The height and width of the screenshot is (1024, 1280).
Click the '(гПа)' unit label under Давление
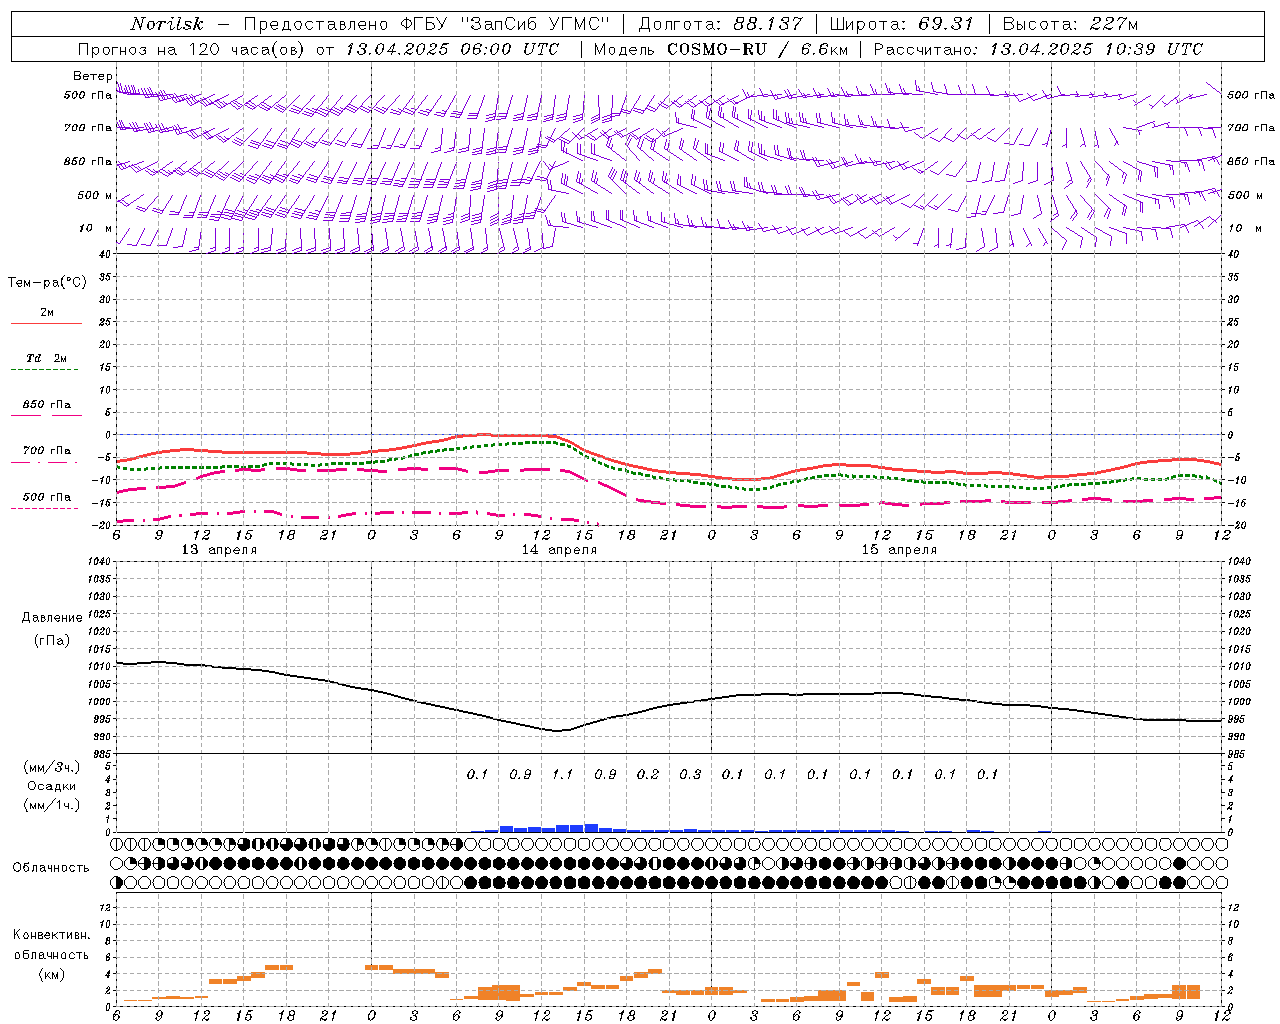[x=52, y=640]
